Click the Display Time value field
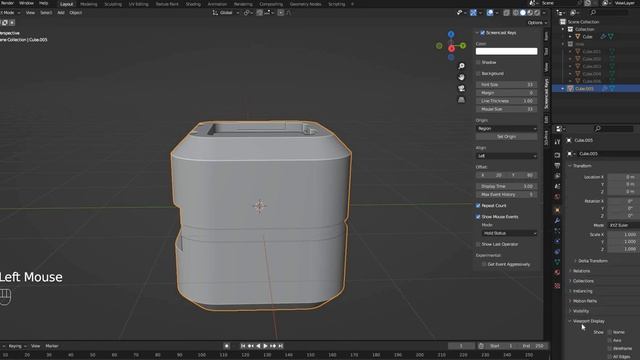 pyautogui.click(x=507, y=187)
